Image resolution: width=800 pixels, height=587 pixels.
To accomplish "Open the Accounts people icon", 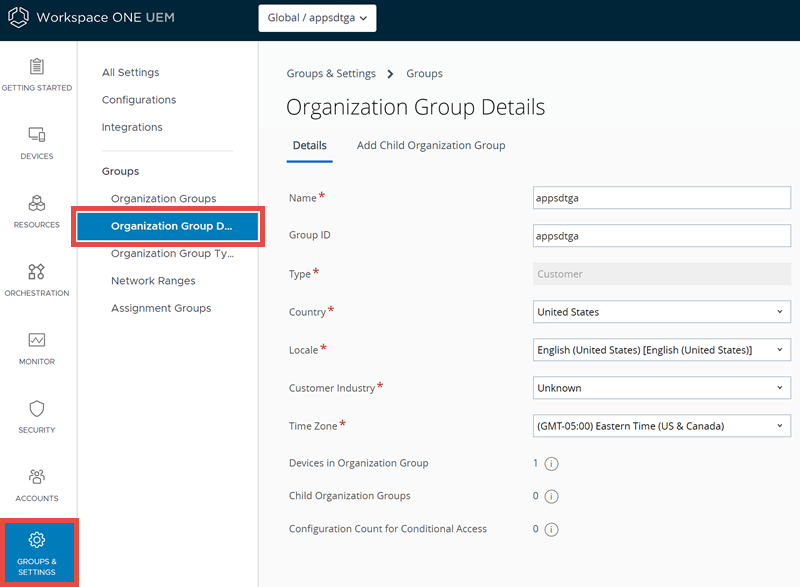I will coord(37,477).
